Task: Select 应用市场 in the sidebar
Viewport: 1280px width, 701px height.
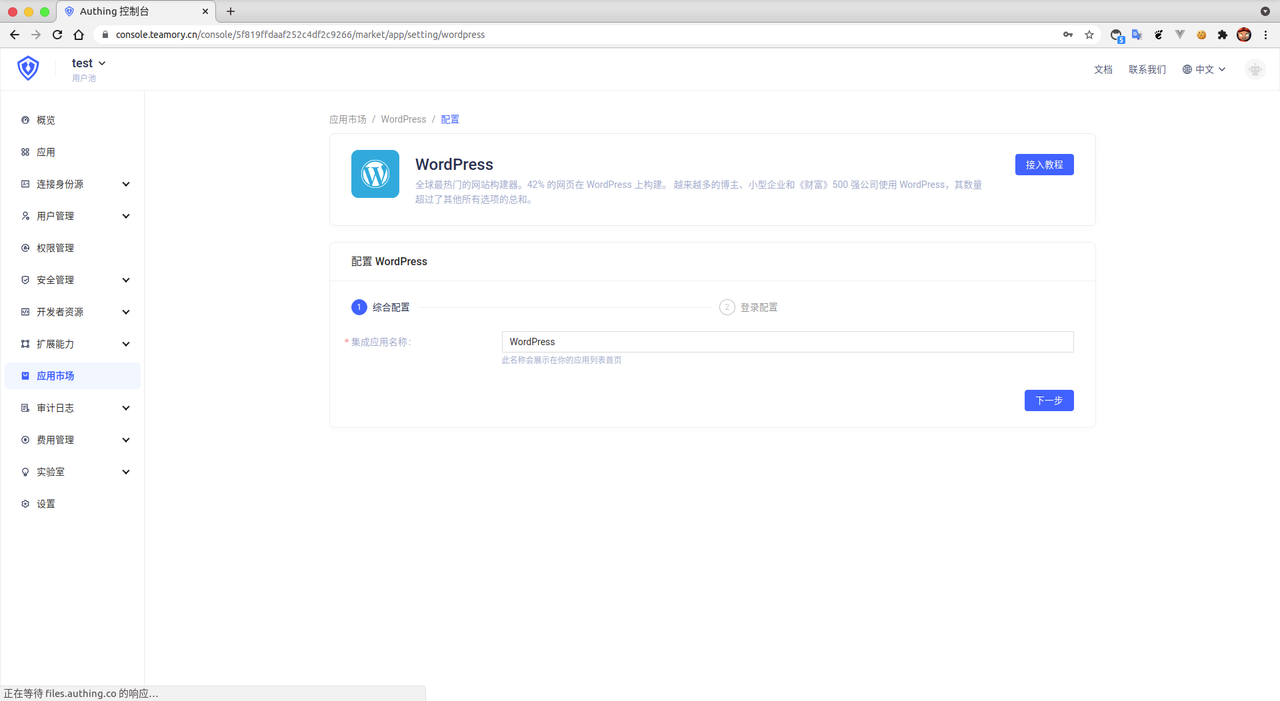Action: point(72,376)
